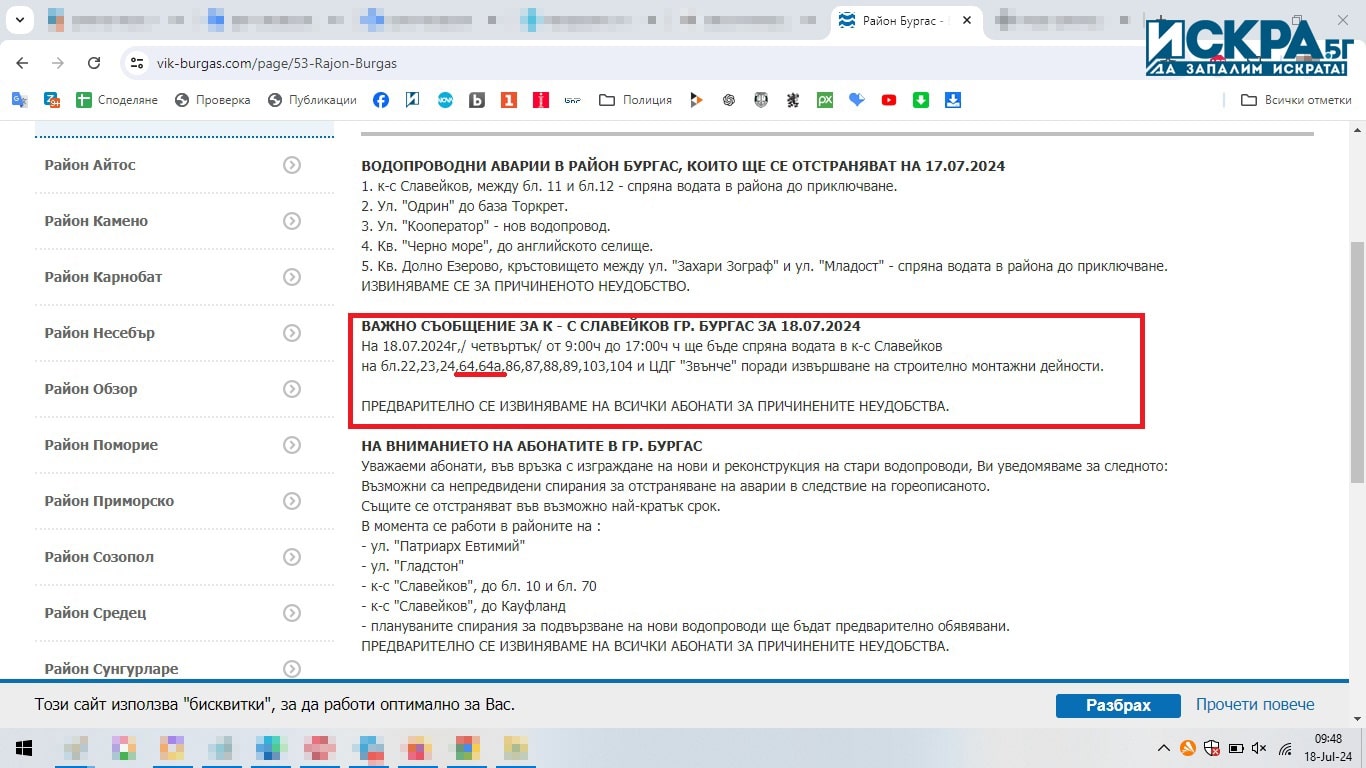Image resolution: width=1366 pixels, height=768 pixels.
Task: Open the Всички отметки bookmarks folder
Action: point(1296,100)
